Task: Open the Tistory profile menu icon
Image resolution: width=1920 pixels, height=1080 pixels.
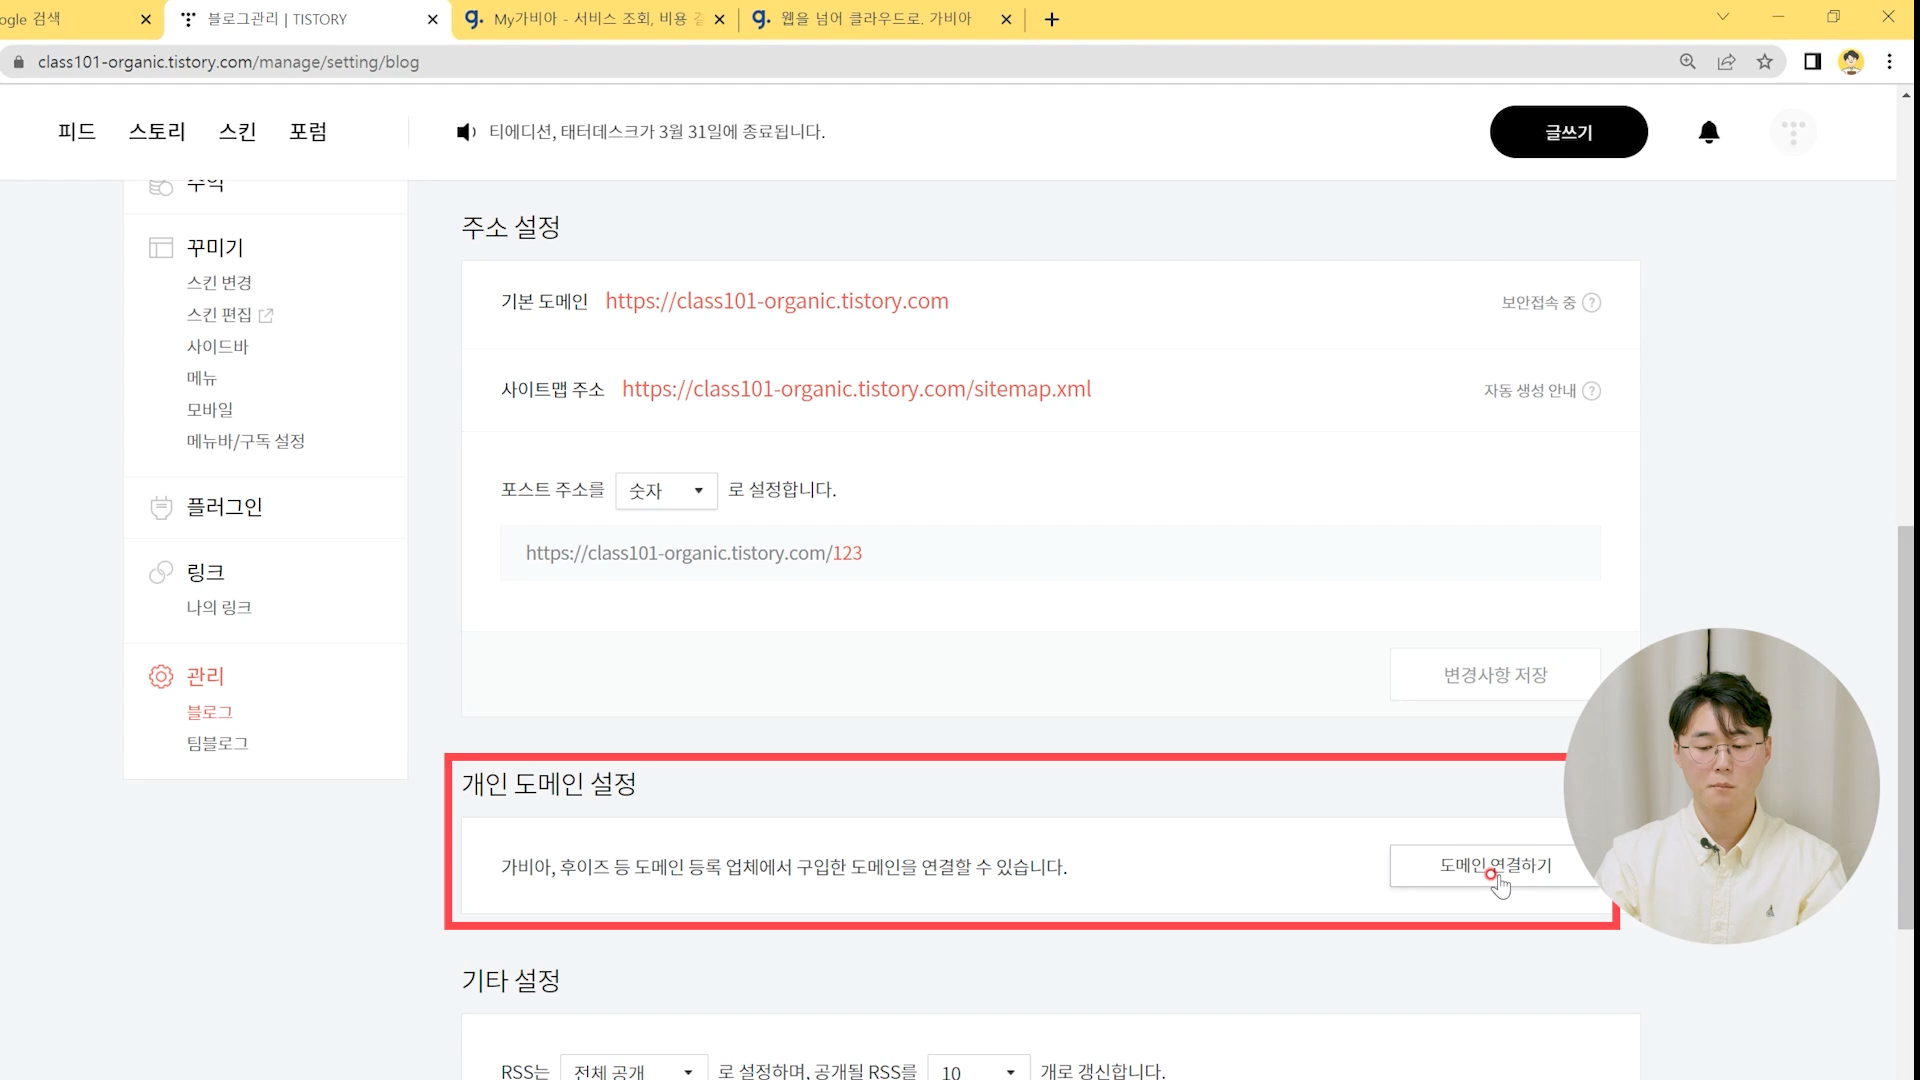Action: (1793, 132)
